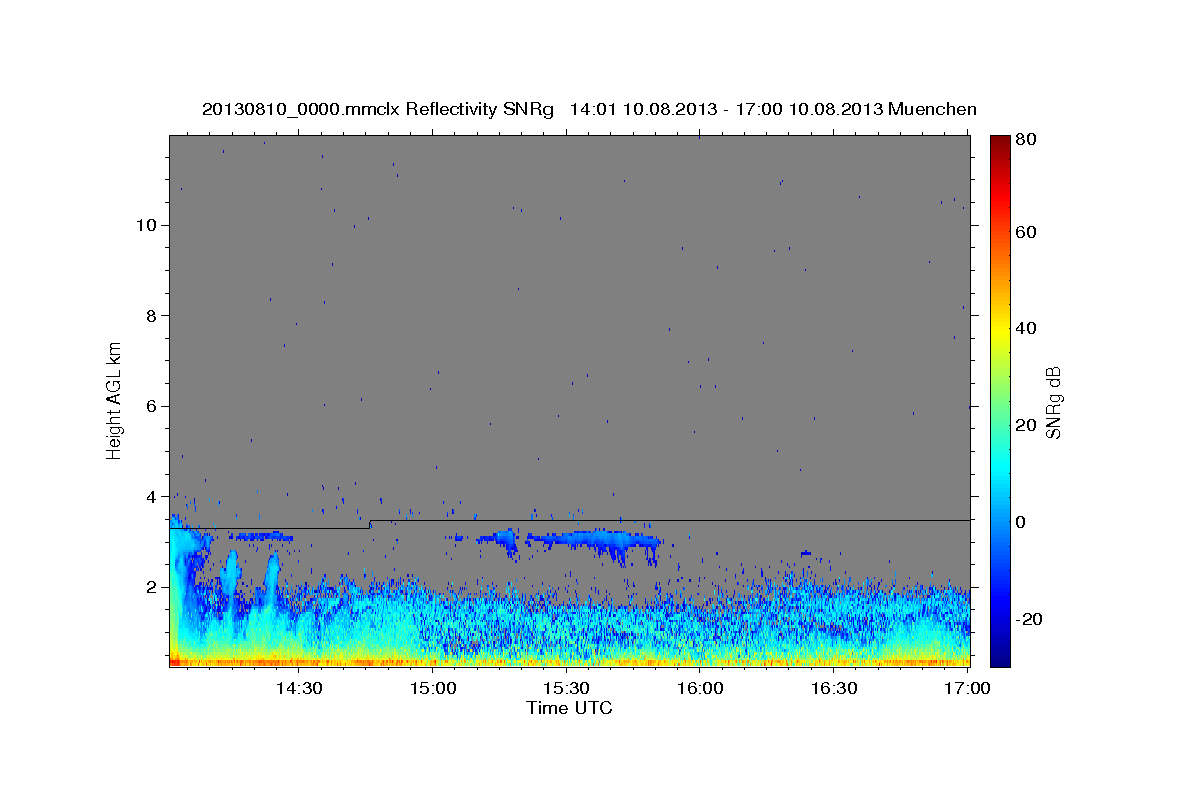Click the colorbar value 80

pyautogui.click(x=1027, y=141)
